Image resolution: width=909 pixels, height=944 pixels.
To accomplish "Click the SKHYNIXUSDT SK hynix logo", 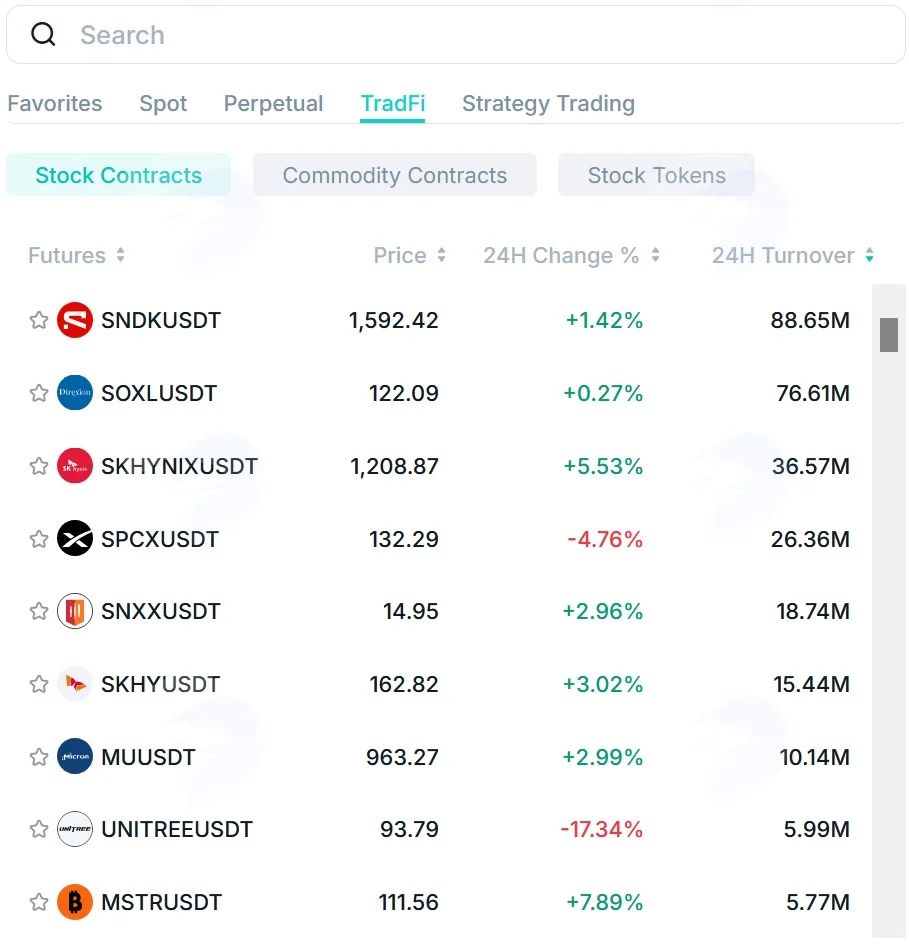I will (75, 465).
